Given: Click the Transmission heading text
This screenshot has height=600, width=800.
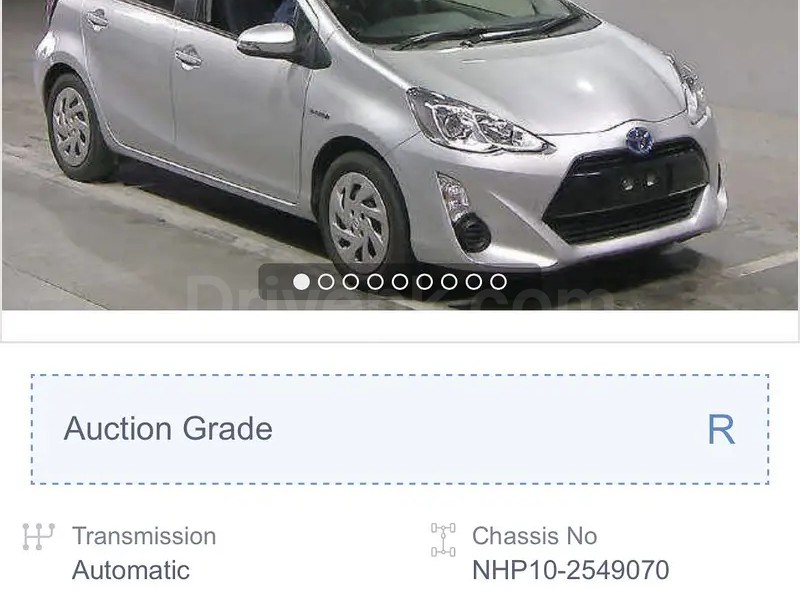Looking at the screenshot, I should pyautogui.click(x=144, y=536).
